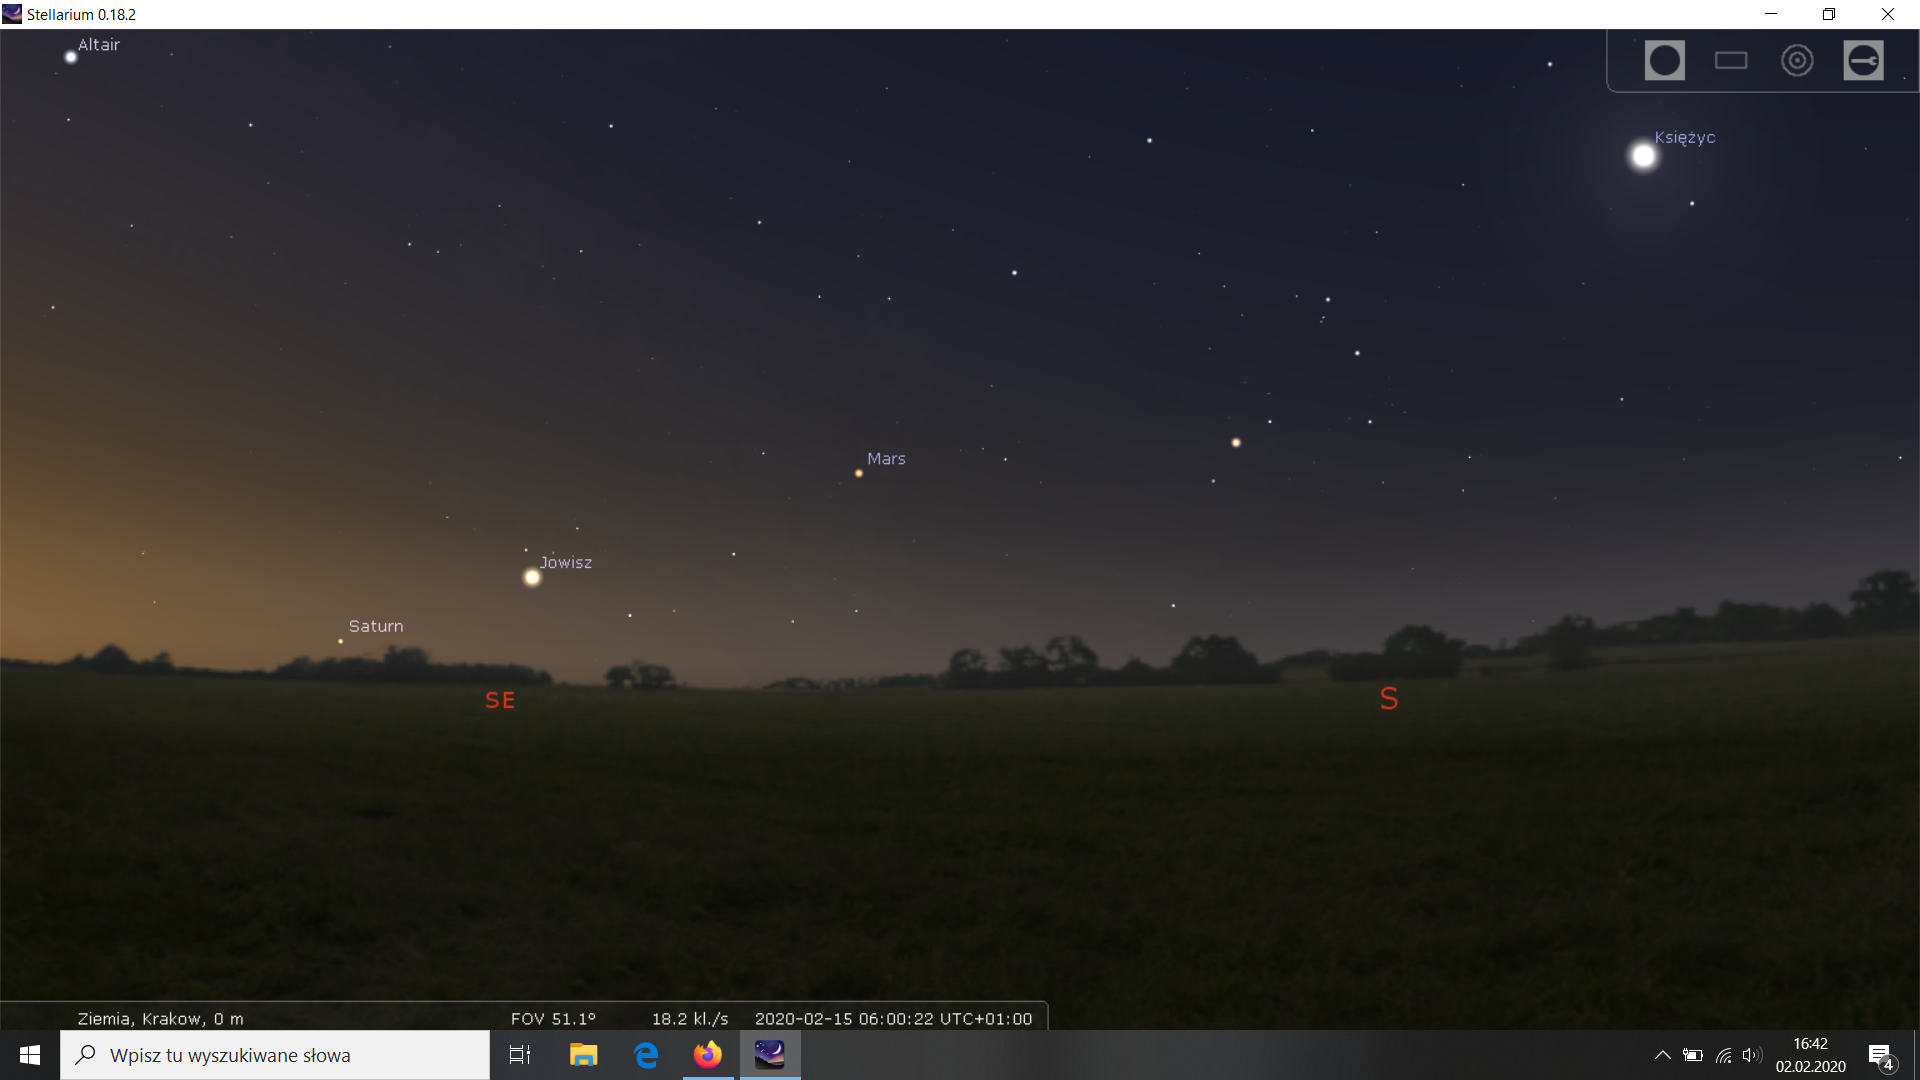The image size is (1920, 1080).
Task: Select planet Mars in the sky
Action: (859, 473)
